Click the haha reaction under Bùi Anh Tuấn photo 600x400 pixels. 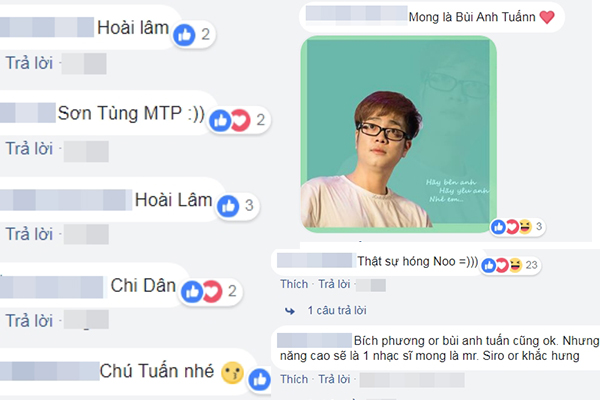tap(526, 227)
